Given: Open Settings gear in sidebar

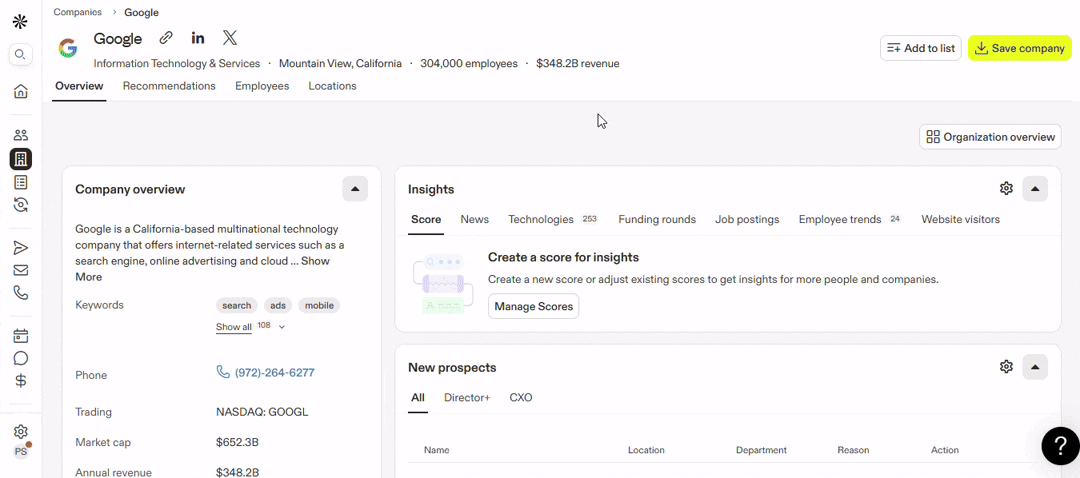Looking at the screenshot, I should coord(21,432).
